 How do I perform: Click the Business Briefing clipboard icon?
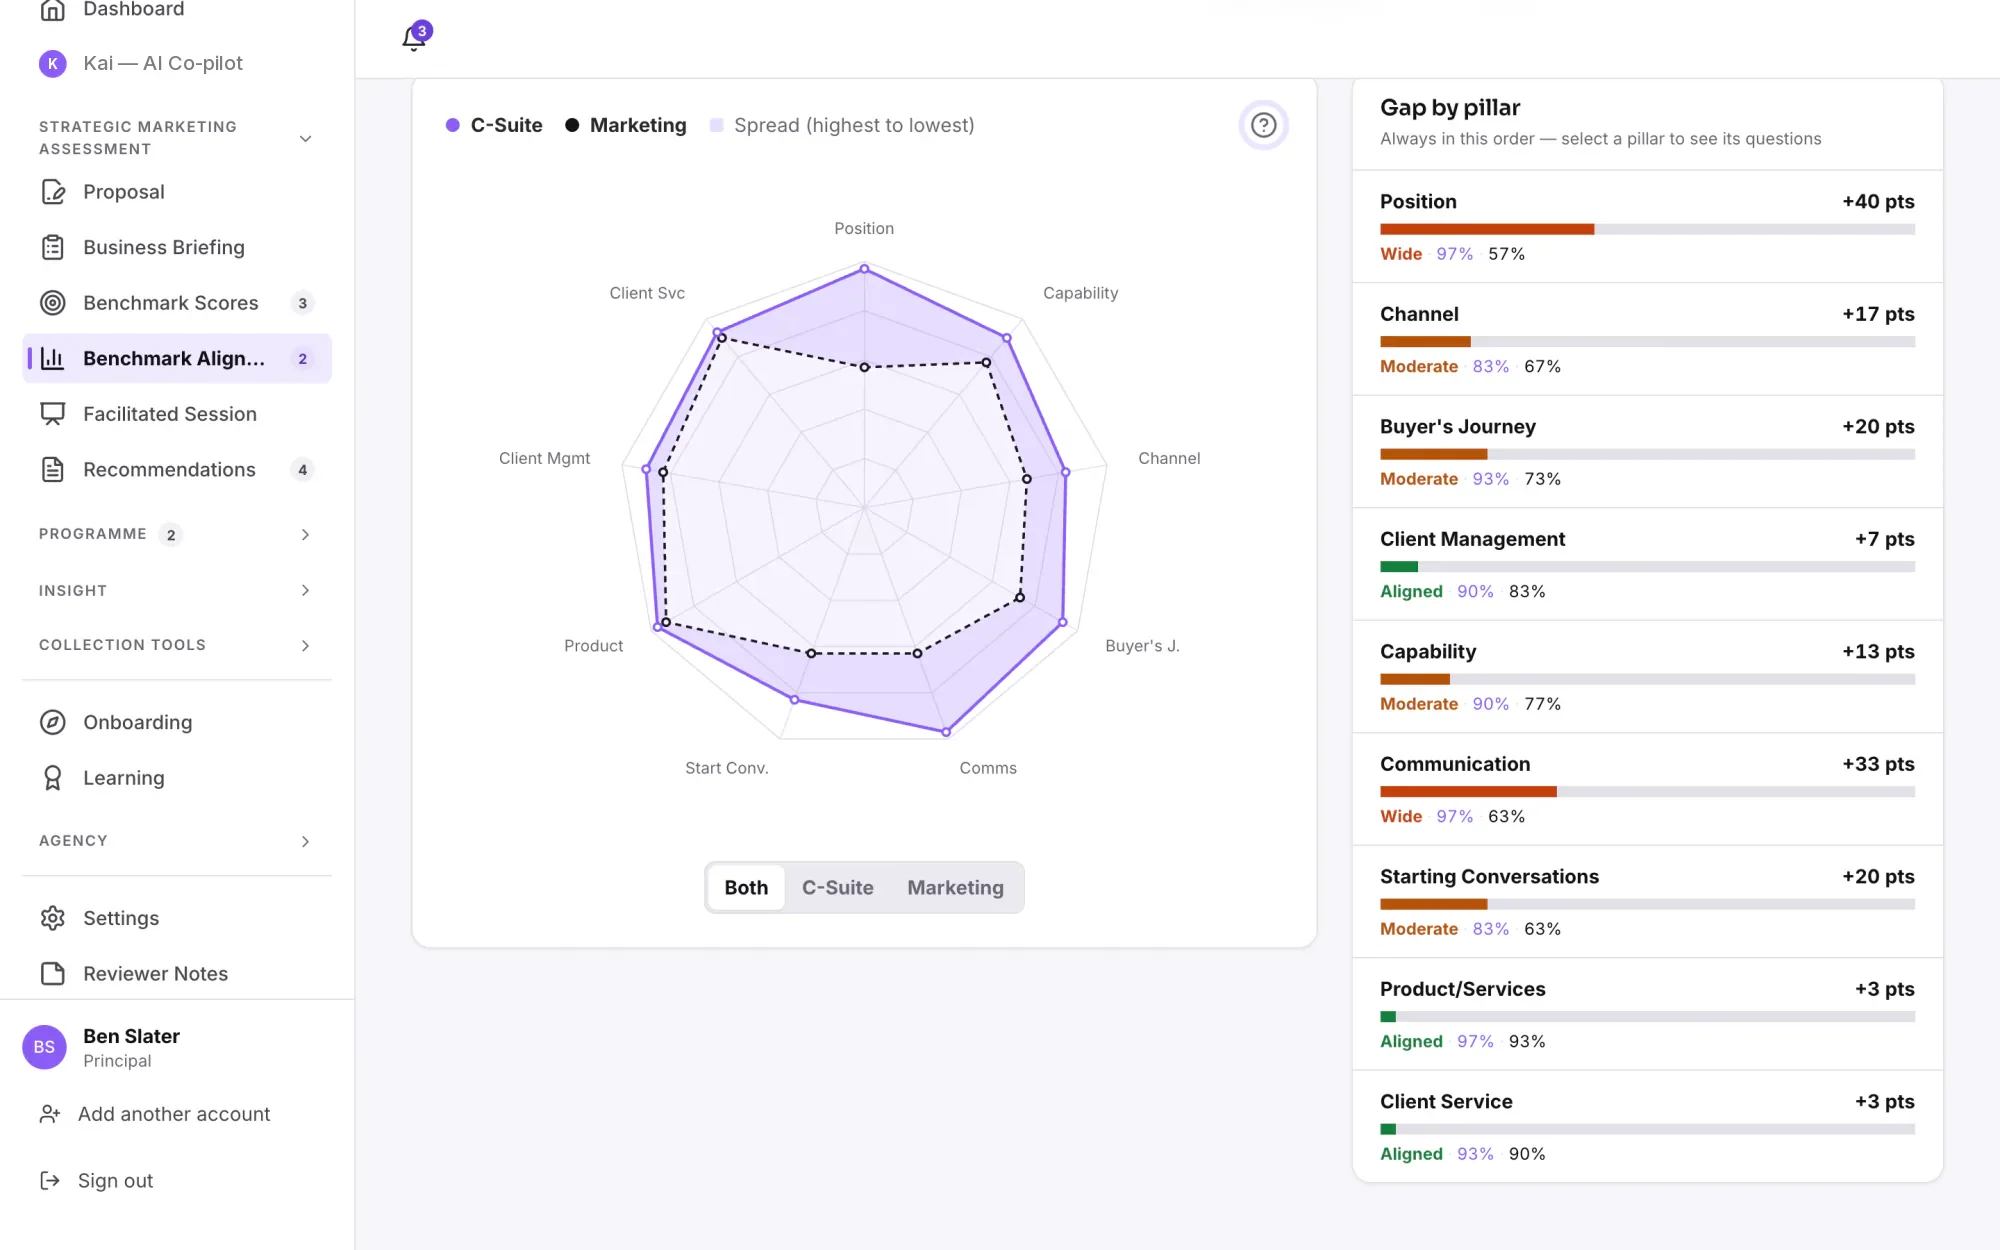point(53,247)
